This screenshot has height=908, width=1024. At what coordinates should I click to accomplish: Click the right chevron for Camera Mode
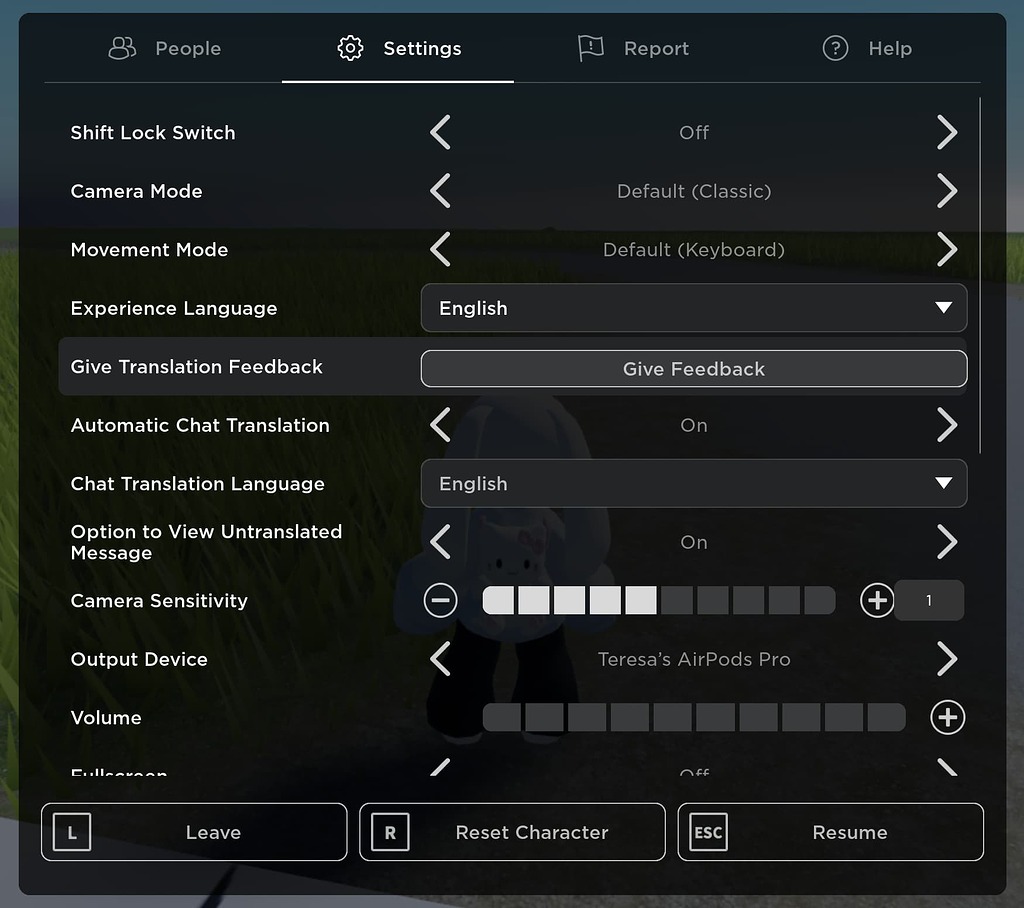pos(947,190)
